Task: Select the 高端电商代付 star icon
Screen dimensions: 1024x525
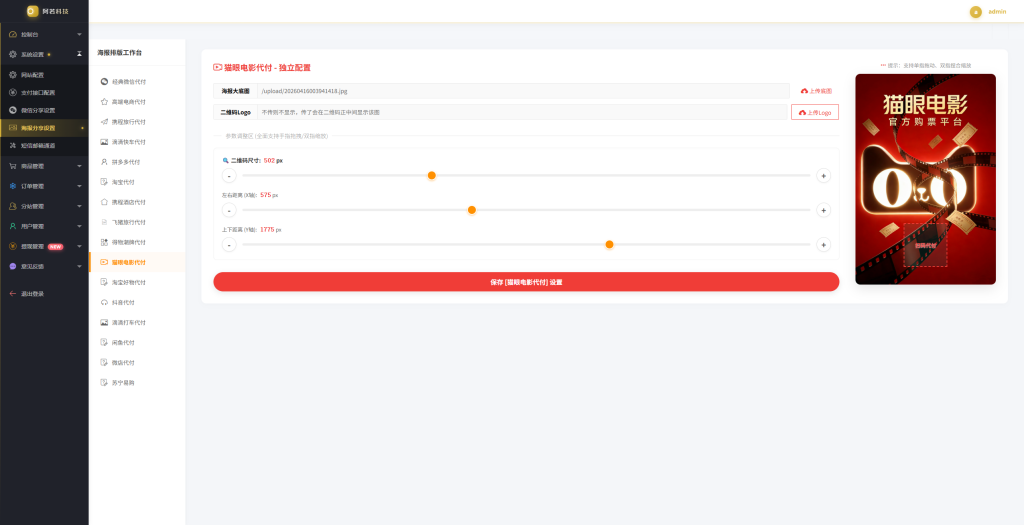Action: click(x=104, y=102)
